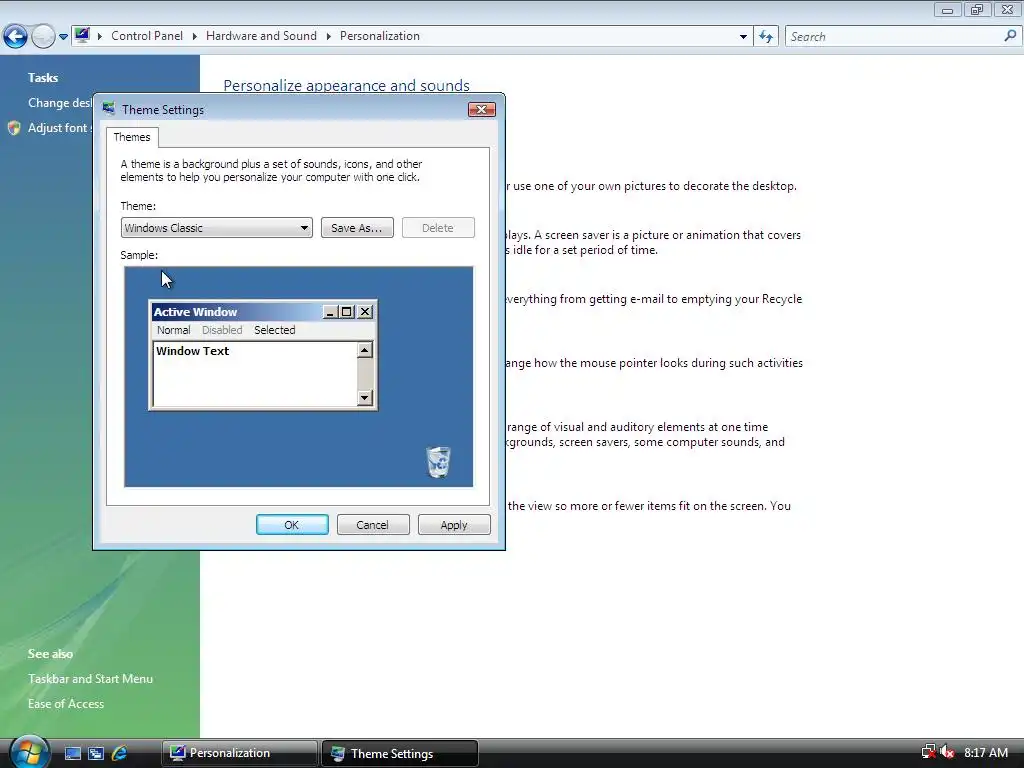This screenshot has height=768, width=1024.
Task: Click Show Desktop quick launch icon
Action: (72, 753)
